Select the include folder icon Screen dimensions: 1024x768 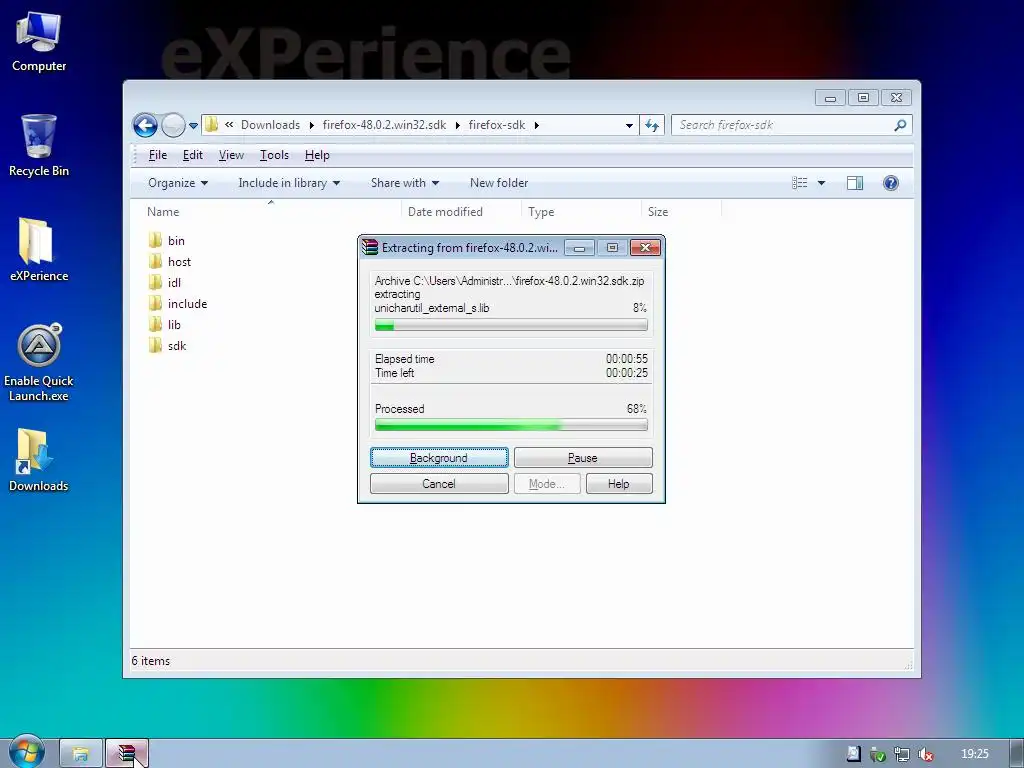[155, 304]
